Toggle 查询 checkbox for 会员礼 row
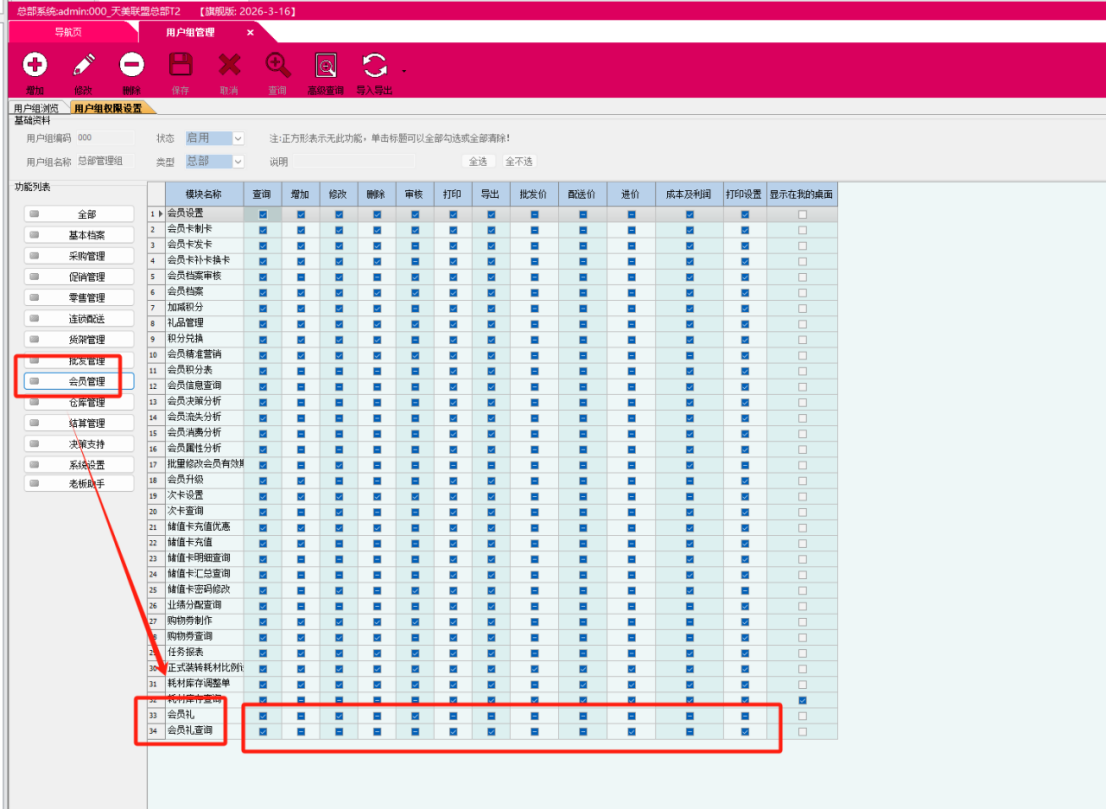 [x=263, y=716]
